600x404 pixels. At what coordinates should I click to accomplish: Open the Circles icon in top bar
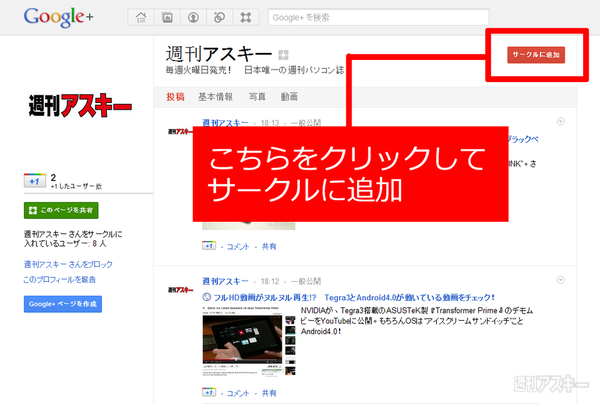pyautogui.click(x=219, y=17)
